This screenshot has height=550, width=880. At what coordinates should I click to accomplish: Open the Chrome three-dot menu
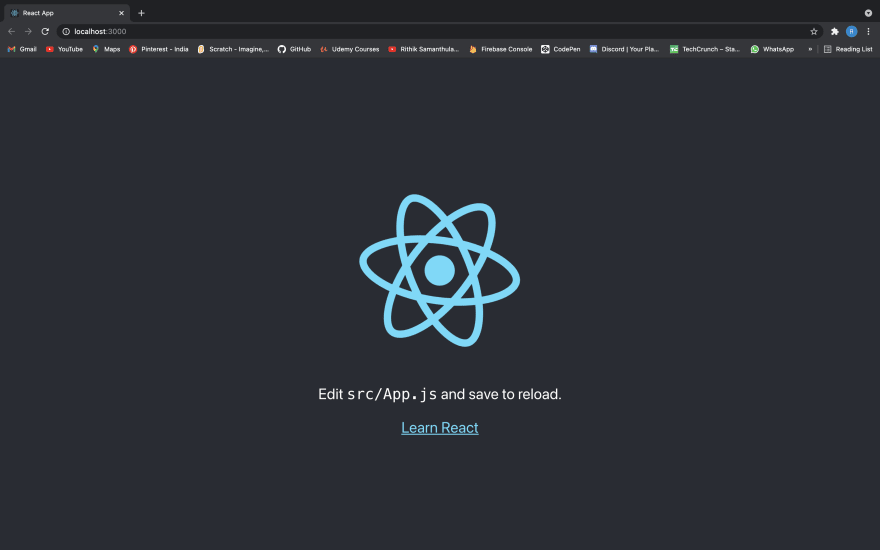coord(868,31)
